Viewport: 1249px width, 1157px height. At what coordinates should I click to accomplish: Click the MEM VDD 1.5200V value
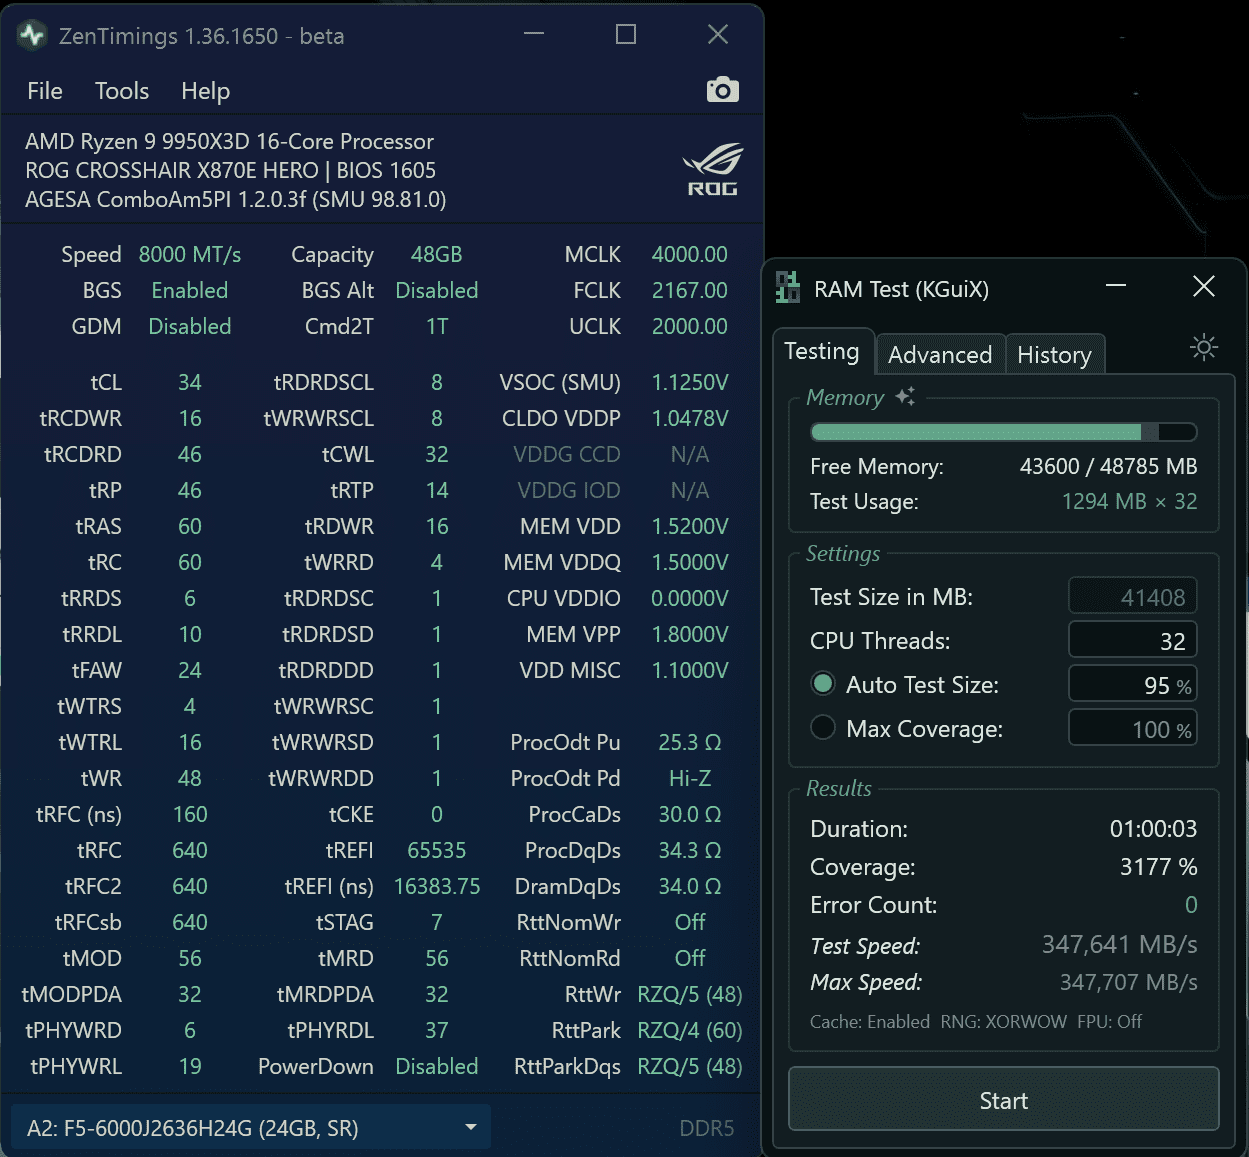click(690, 527)
